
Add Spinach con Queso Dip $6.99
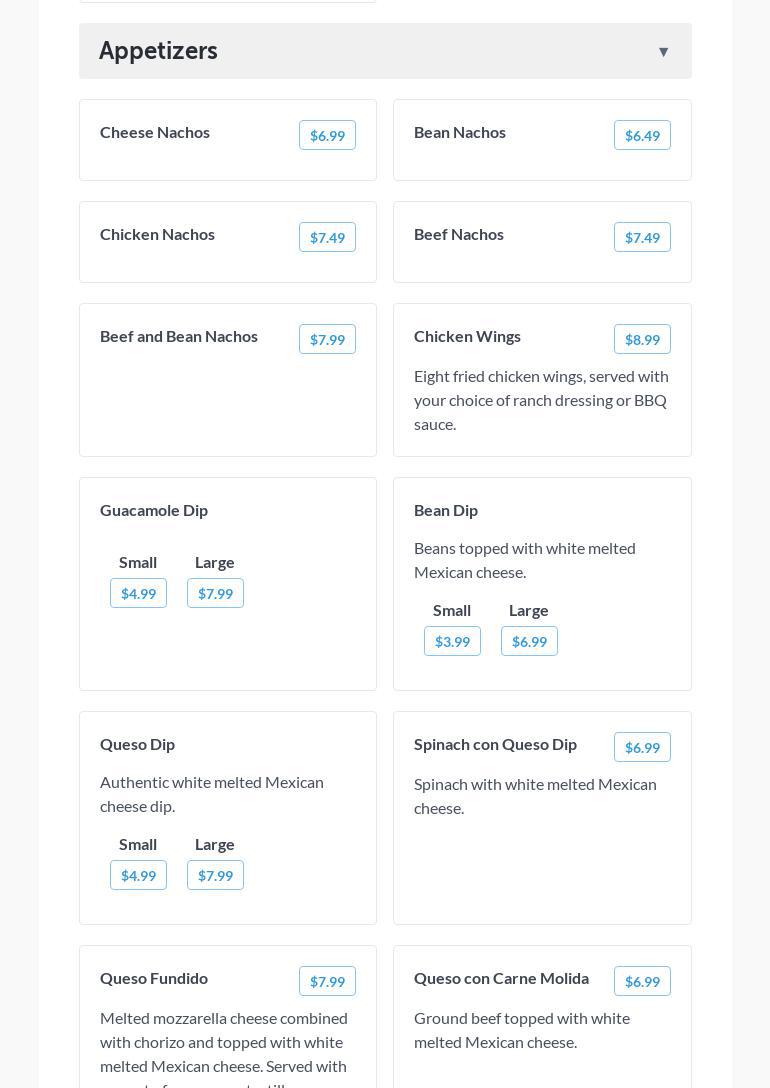coord(642,748)
